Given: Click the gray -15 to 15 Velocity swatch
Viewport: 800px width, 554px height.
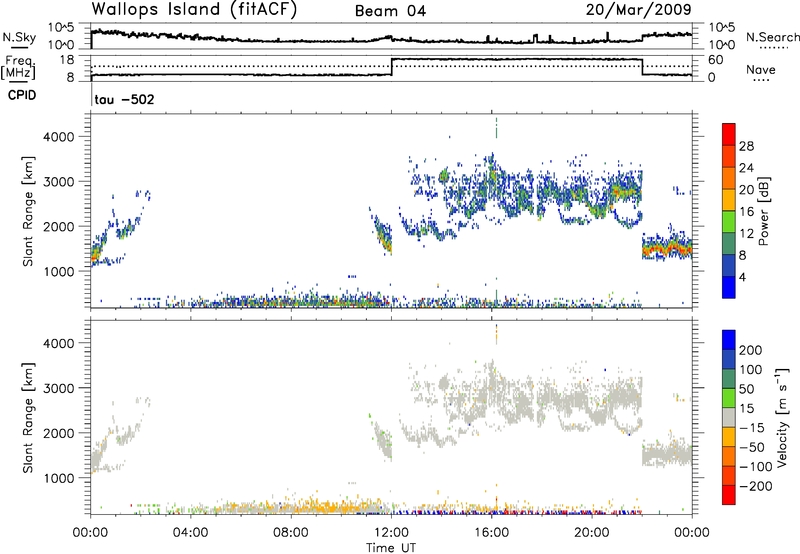Looking at the screenshot, I should (729, 418).
